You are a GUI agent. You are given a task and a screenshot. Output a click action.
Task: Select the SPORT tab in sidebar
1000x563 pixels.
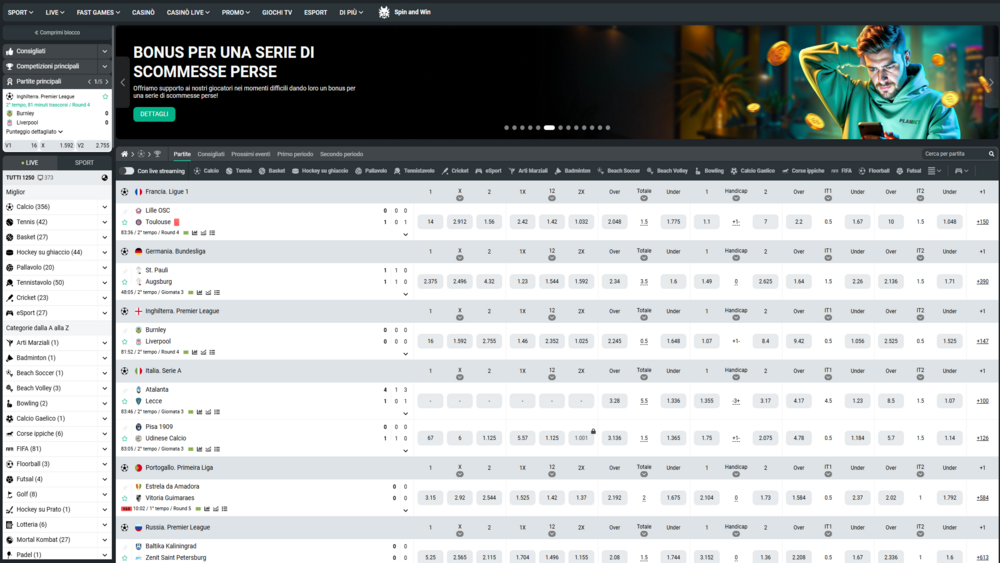(84, 163)
